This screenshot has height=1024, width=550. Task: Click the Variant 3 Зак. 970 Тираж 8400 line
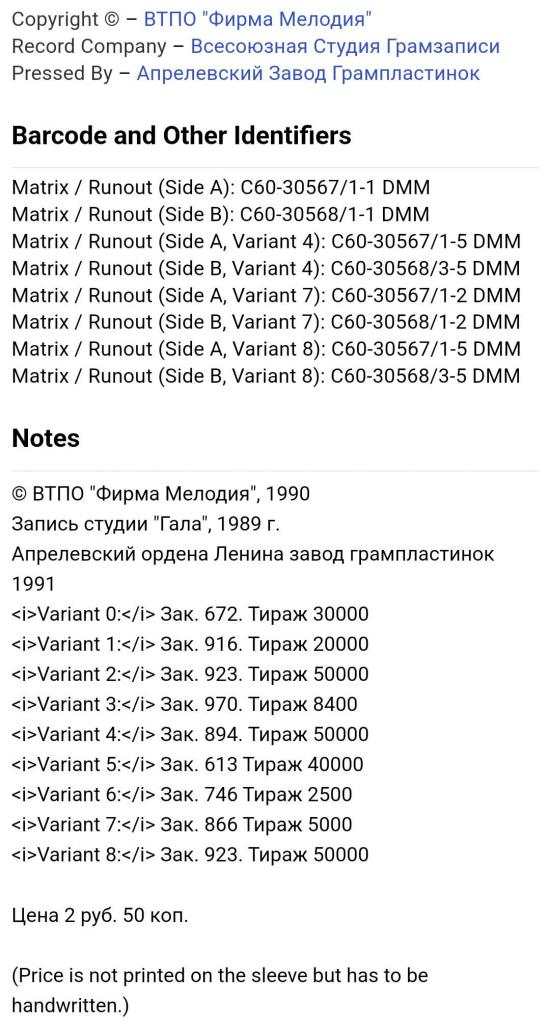185,704
